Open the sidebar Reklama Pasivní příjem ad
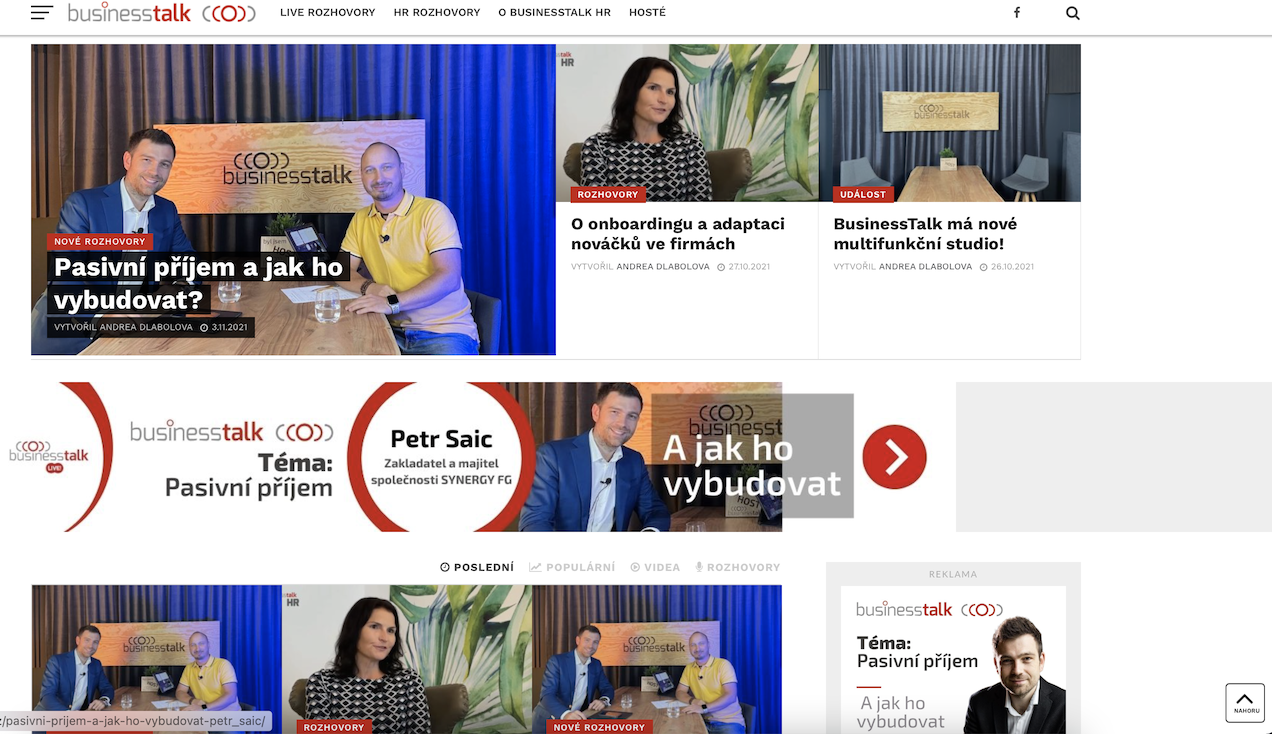 click(953, 660)
